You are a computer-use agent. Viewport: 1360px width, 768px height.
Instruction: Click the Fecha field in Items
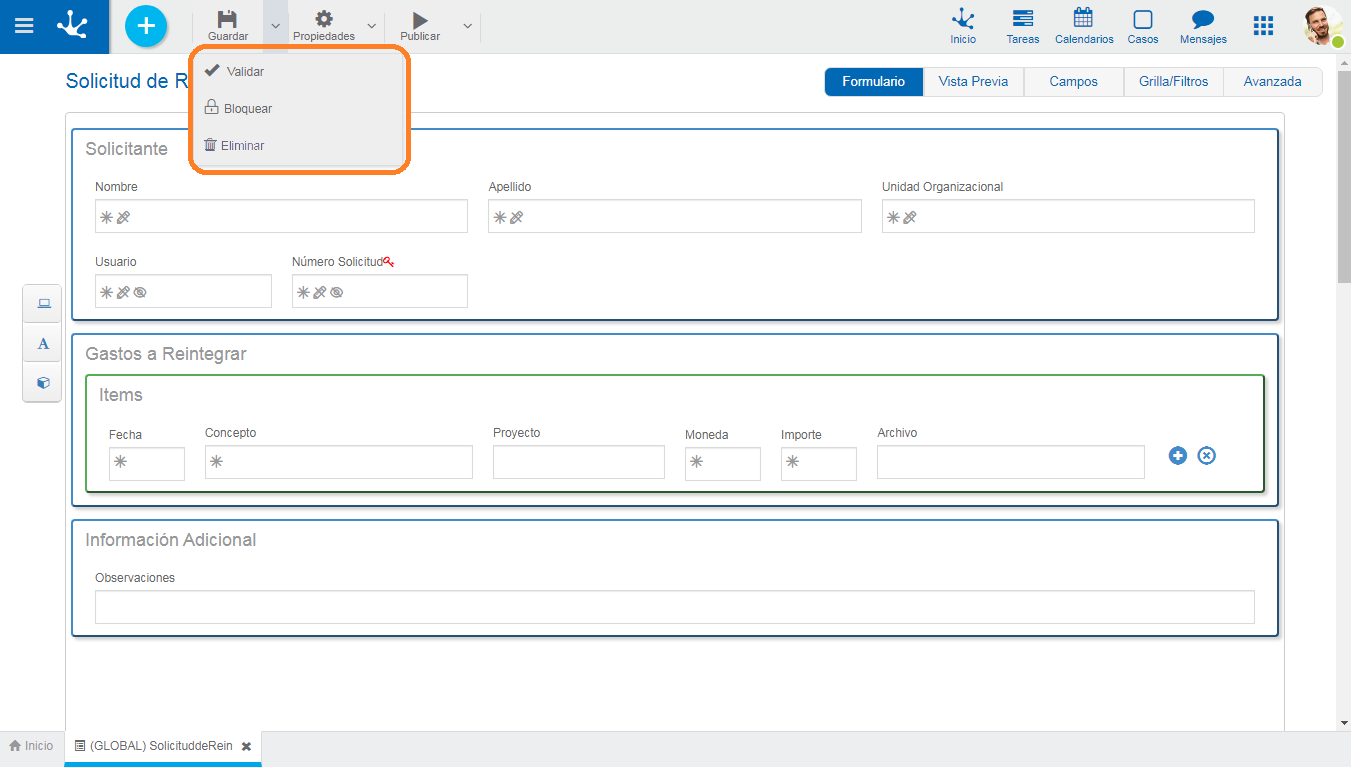[147, 464]
